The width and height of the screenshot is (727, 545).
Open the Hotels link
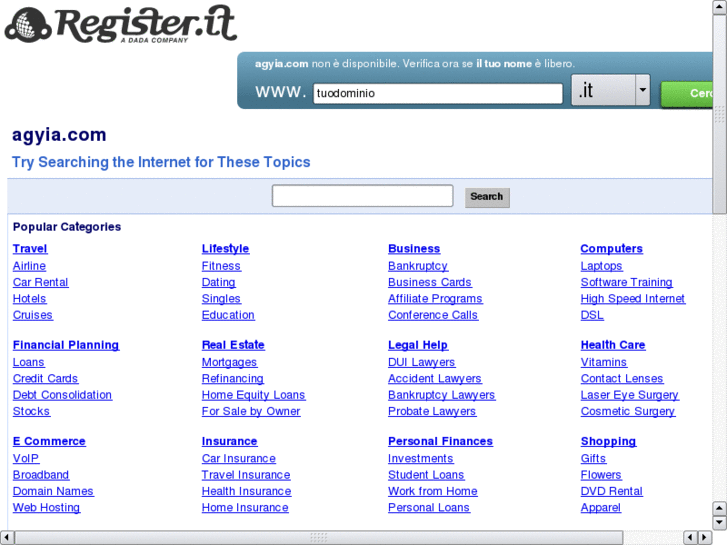[30, 299]
